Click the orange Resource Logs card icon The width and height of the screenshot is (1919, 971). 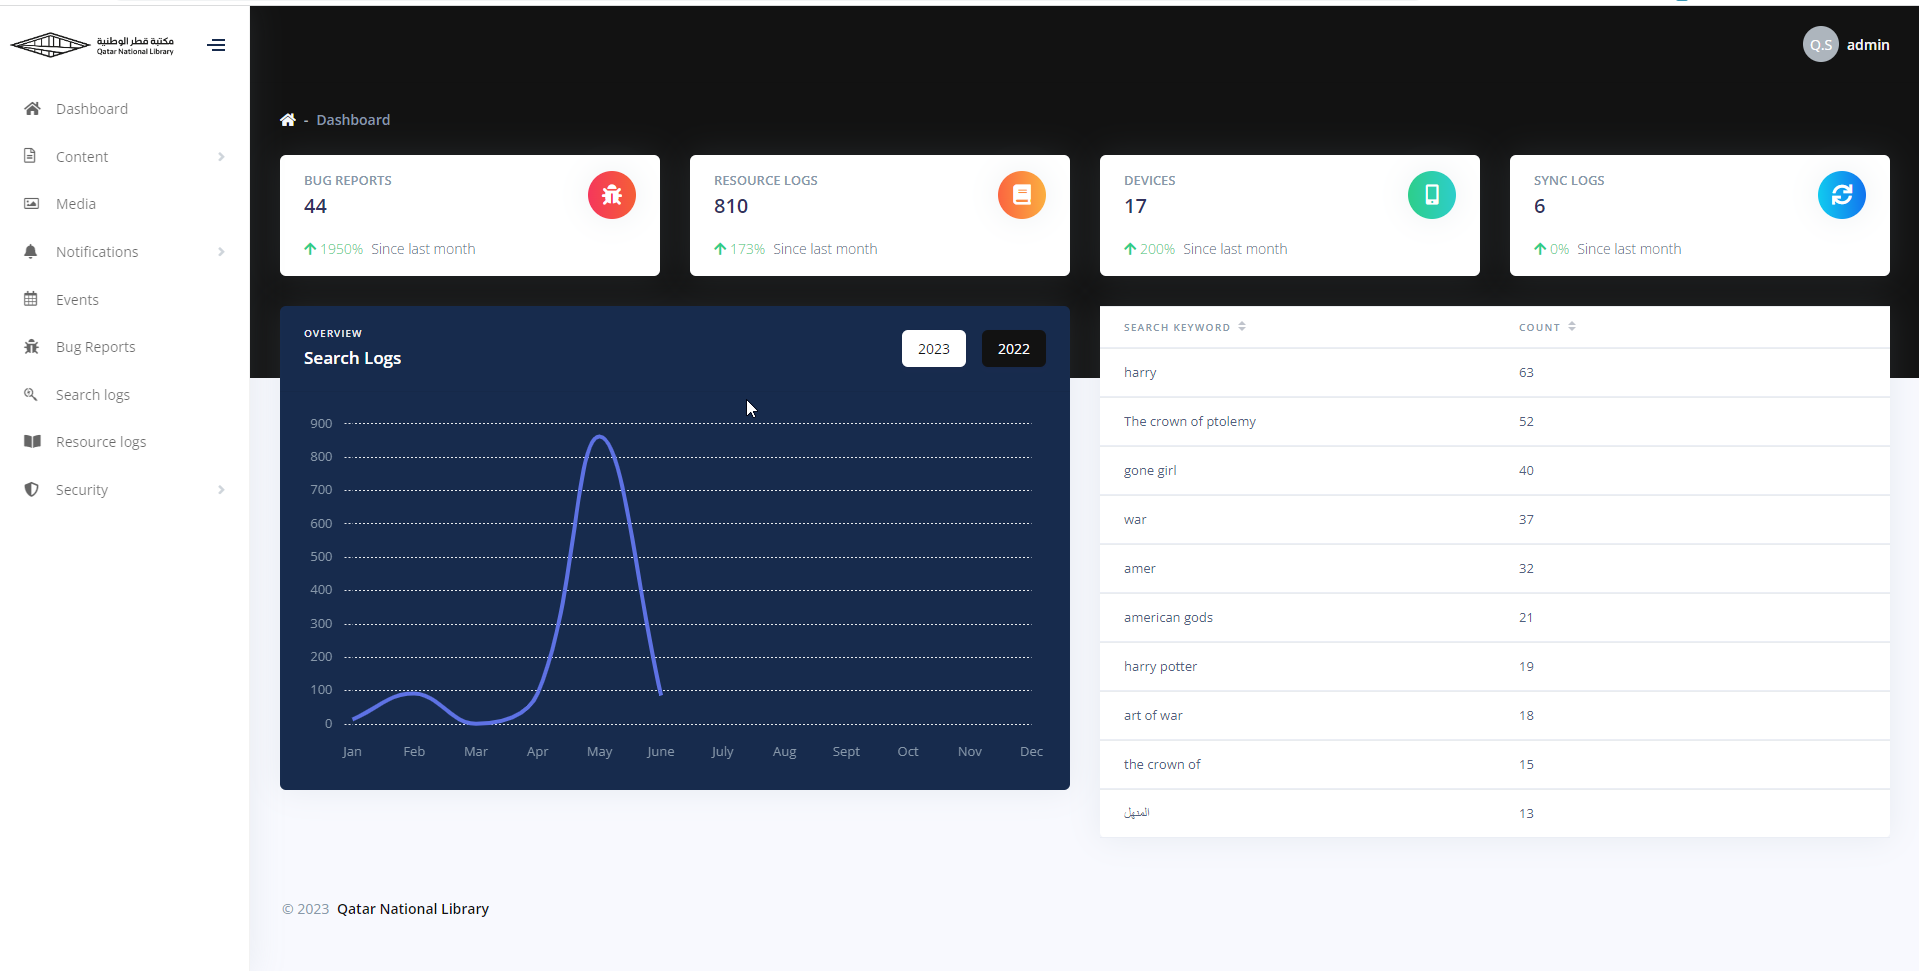point(1021,195)
